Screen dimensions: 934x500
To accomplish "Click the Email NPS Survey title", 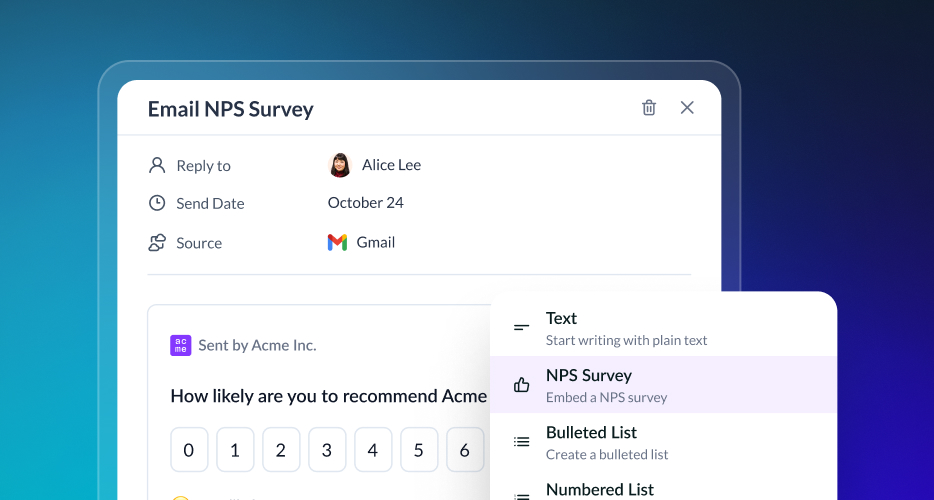I will pyautogui.click(x=231, y=109).
